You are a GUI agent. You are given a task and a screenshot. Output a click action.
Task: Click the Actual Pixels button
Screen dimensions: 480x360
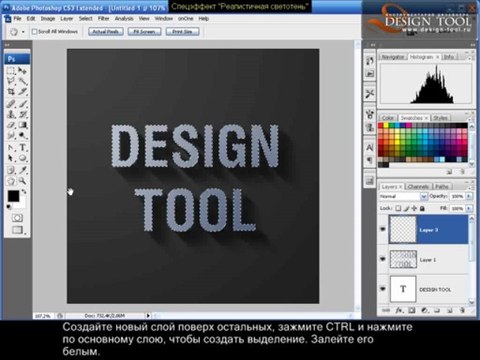106,32
